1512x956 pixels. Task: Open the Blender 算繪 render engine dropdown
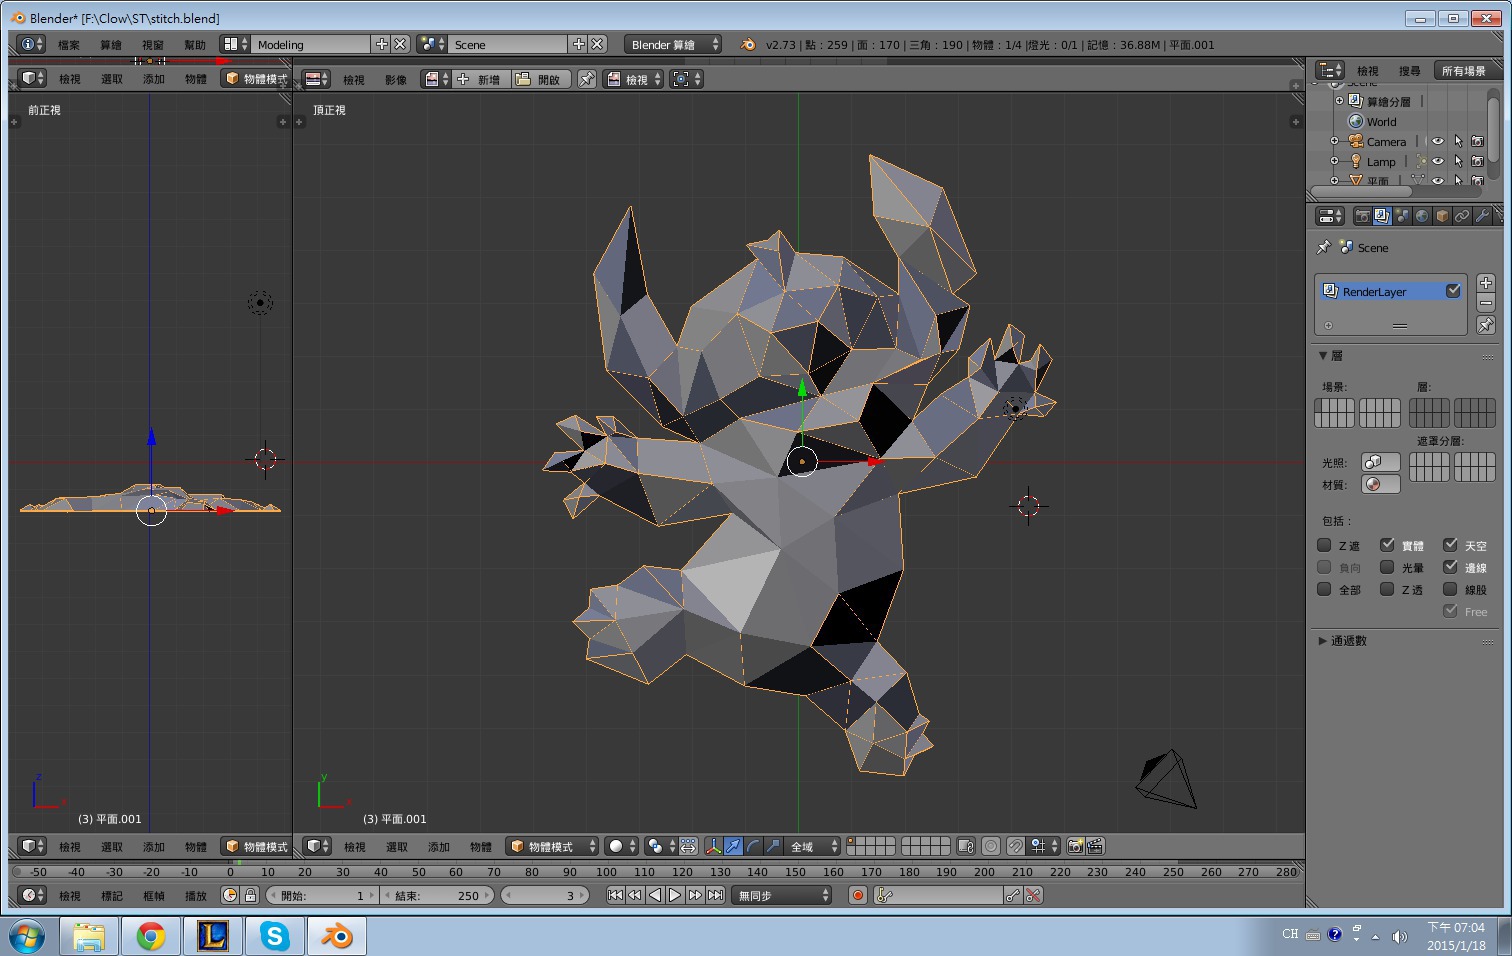click(x=674, y=44)
